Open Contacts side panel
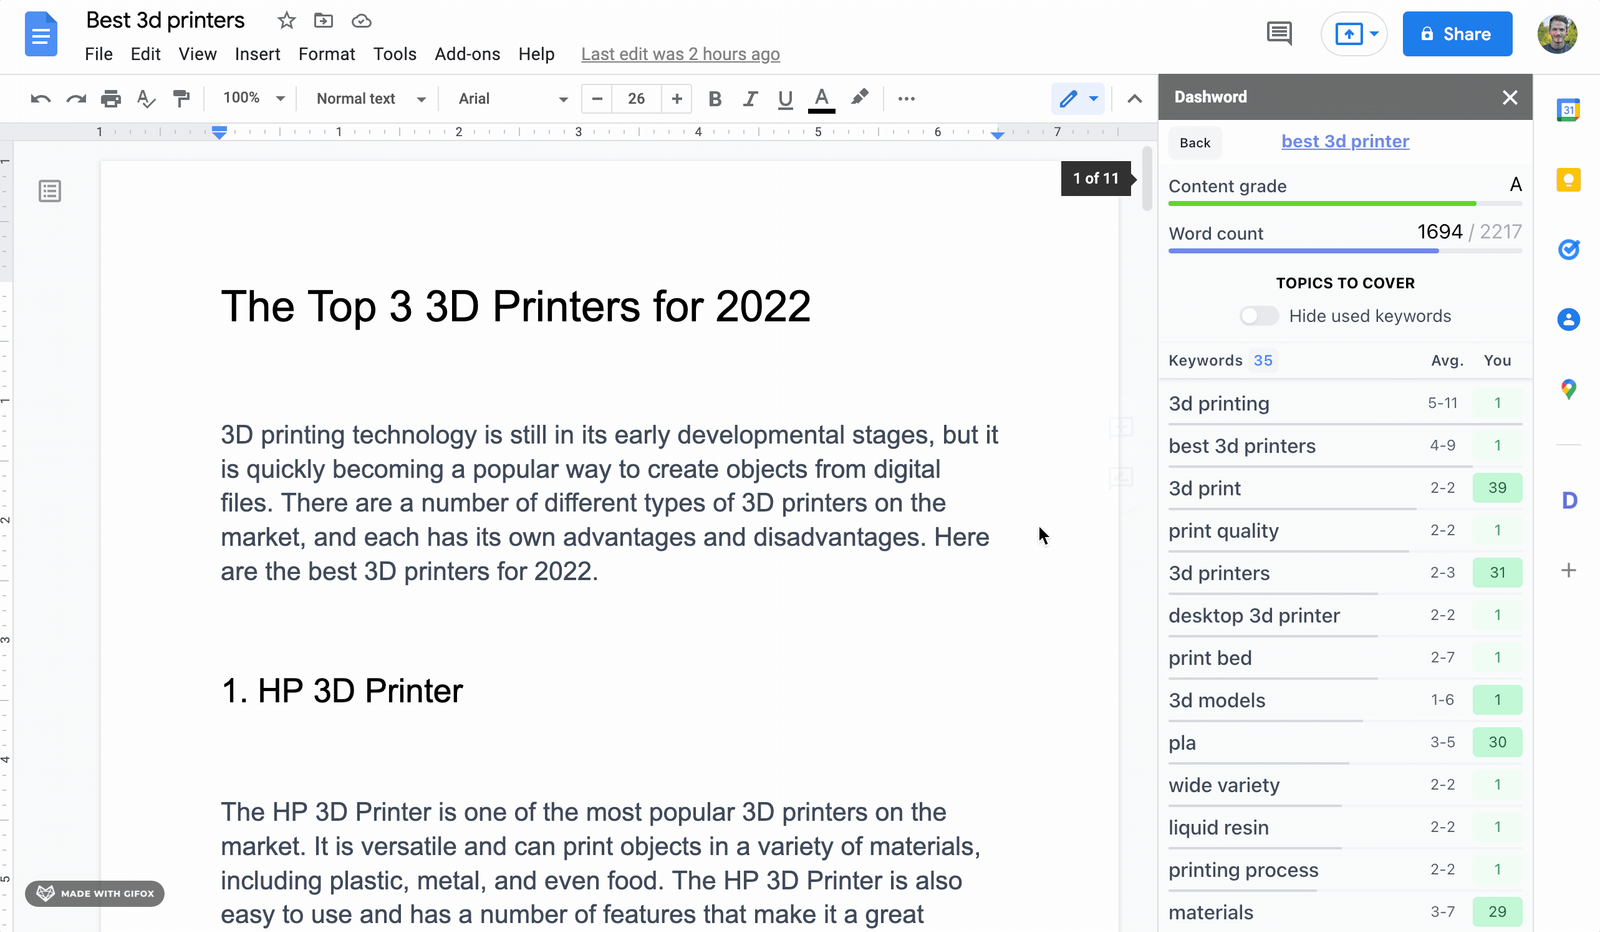The image size is (1600, 932). [x=1569, y=319]
